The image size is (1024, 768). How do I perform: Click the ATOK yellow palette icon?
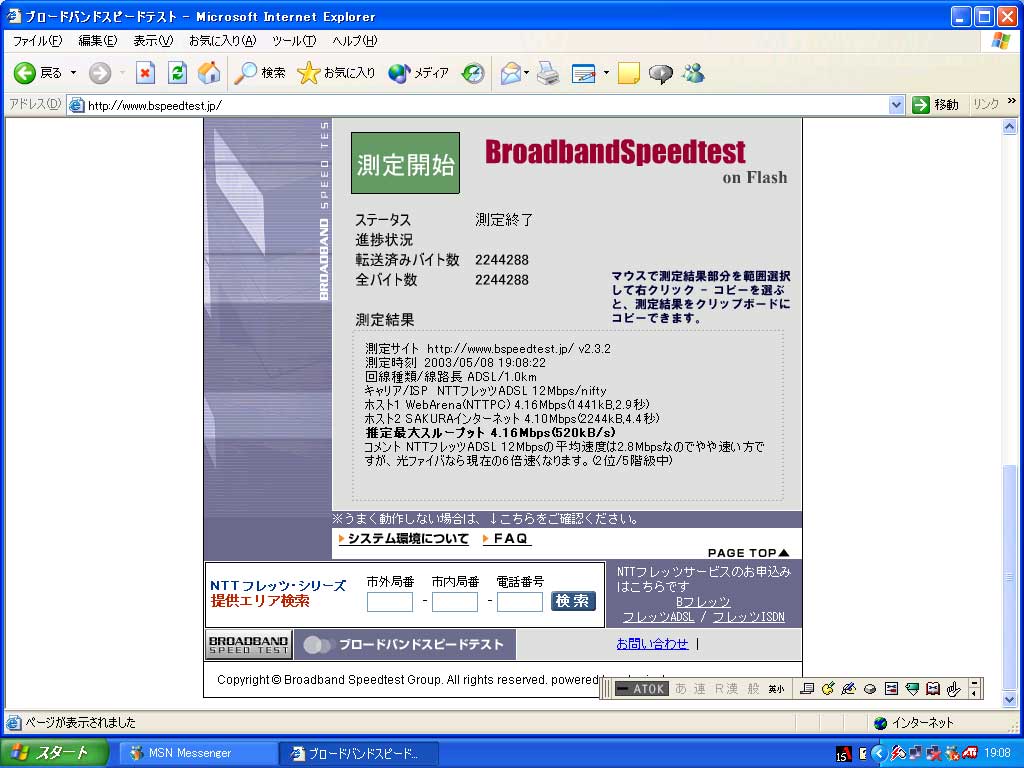pos(828,688)
